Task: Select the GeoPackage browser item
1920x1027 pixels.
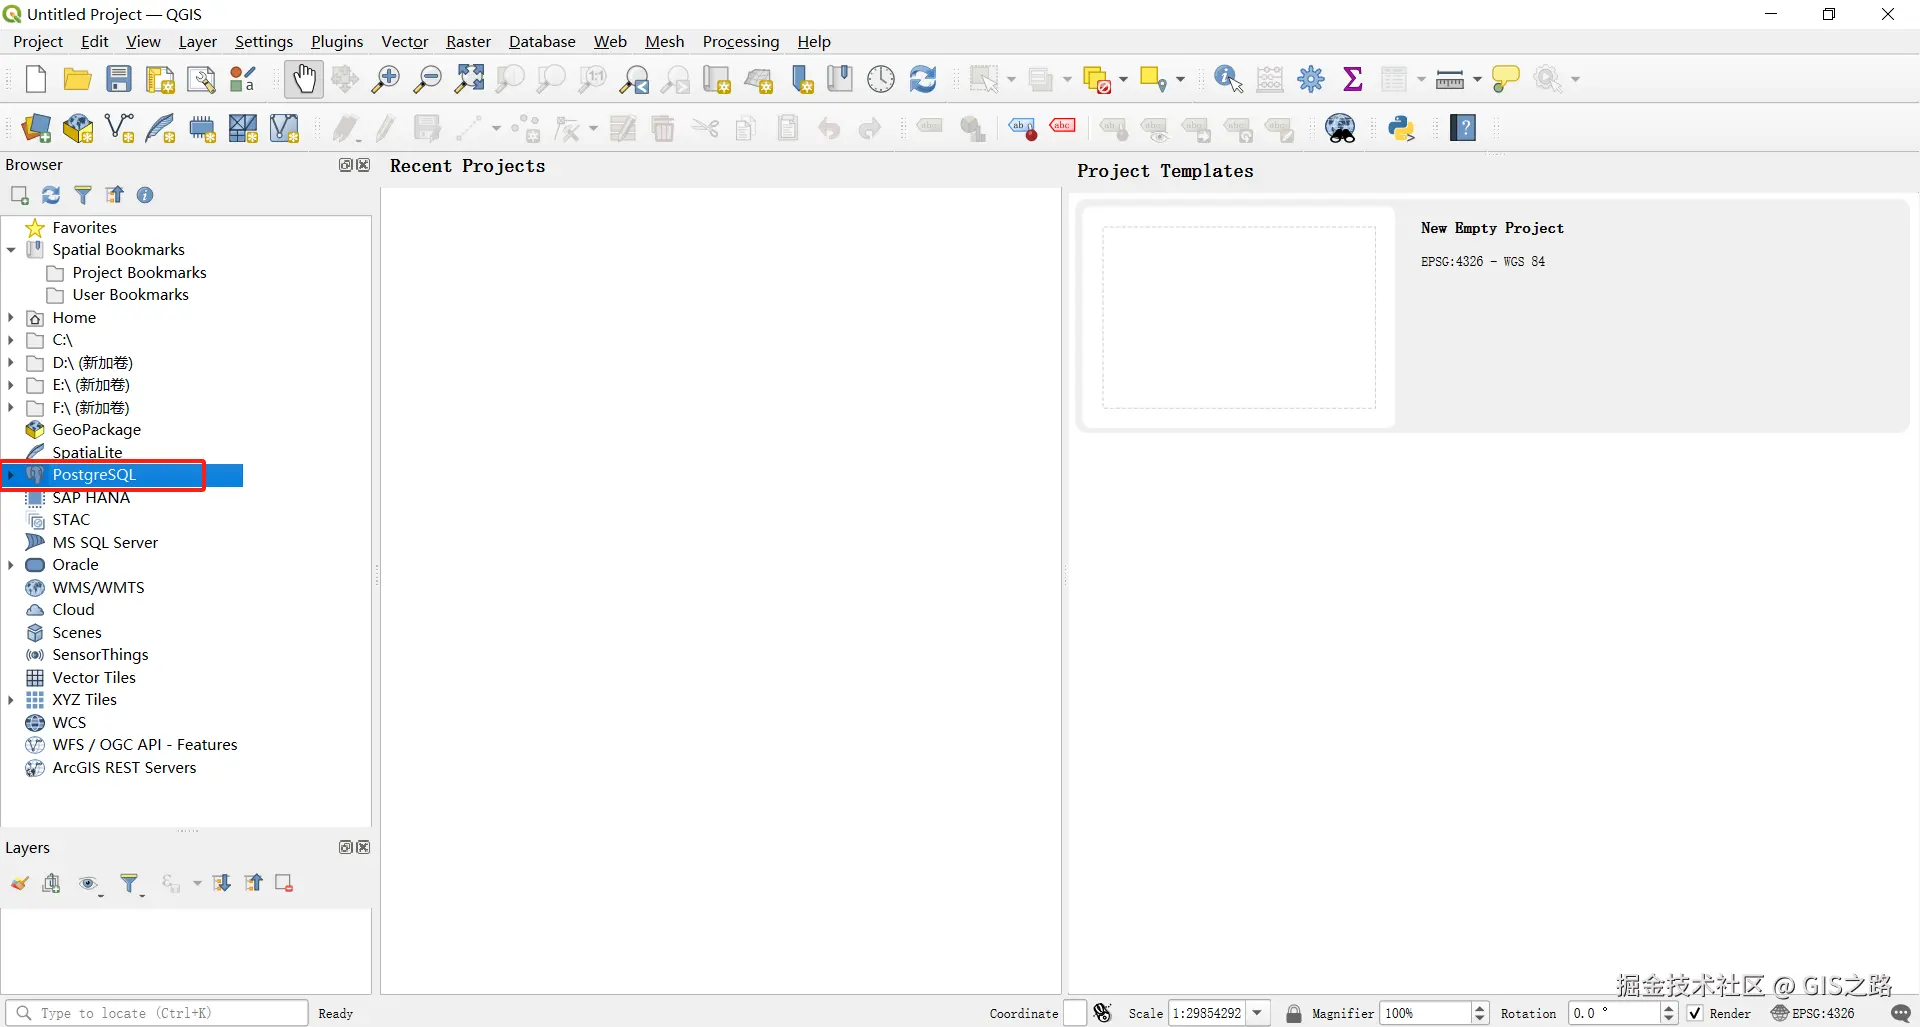Action: (97, 430)
